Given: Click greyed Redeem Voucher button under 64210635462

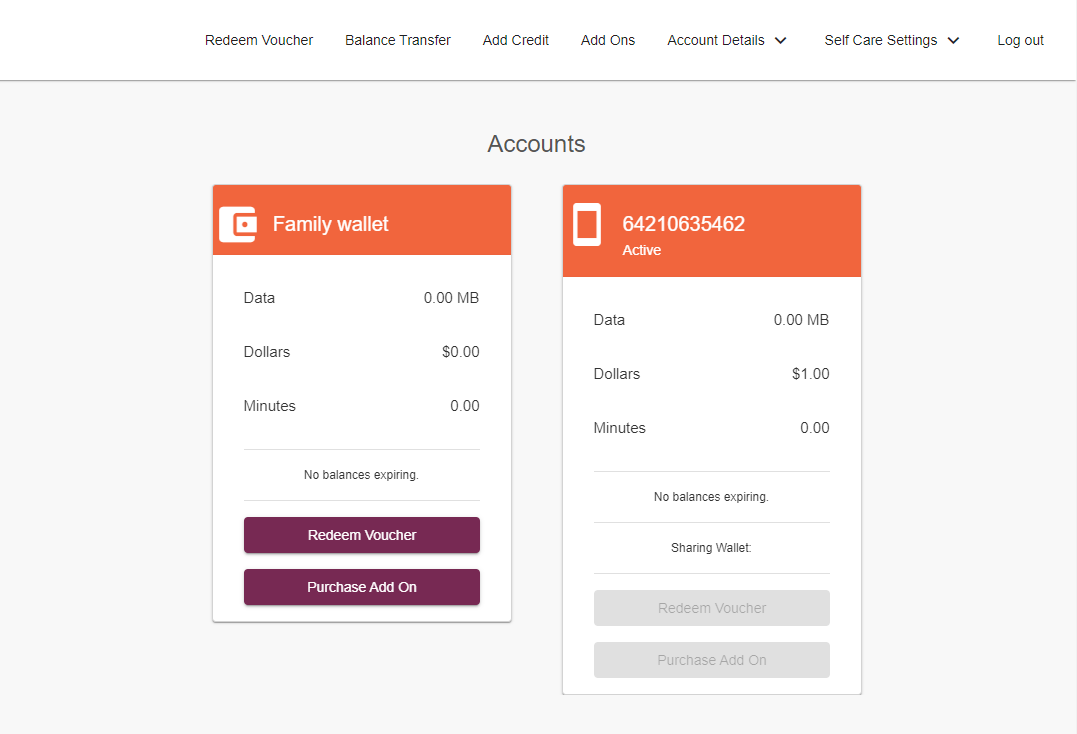Looking at the screenshot, I should [712, 608].
